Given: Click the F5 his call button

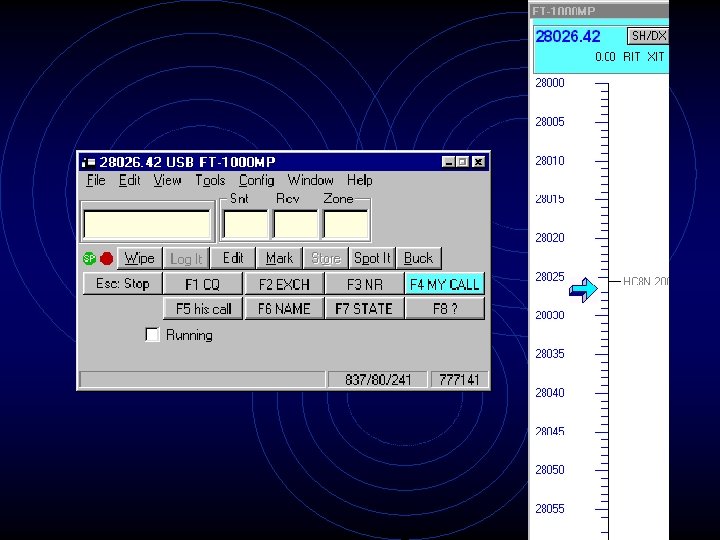Looking at the screenshot, I should pos(202,308).
